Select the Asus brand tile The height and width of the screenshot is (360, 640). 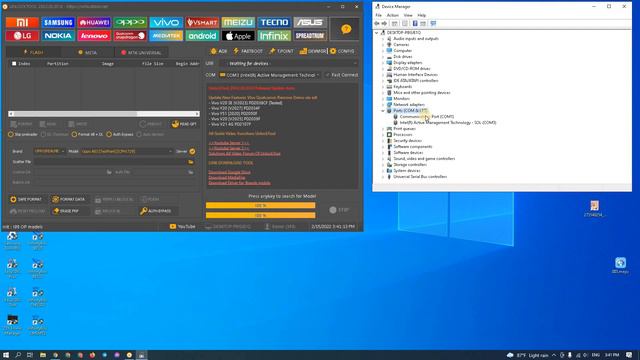pos(310,22)
